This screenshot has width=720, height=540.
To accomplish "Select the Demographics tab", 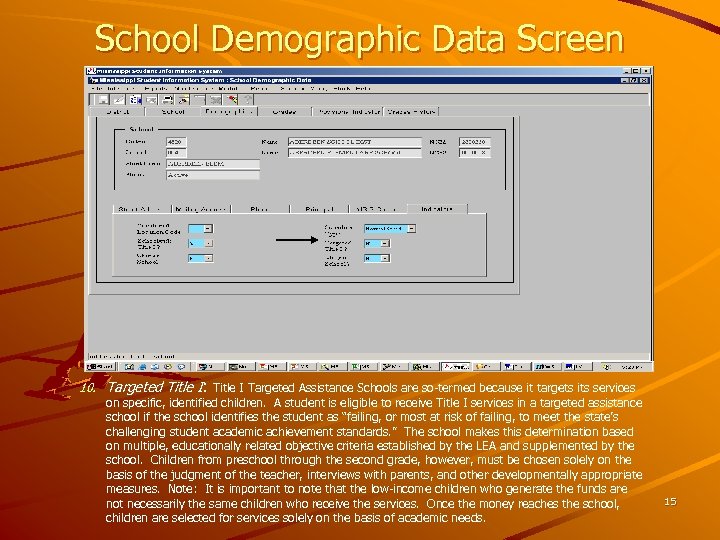I will 229,111.
